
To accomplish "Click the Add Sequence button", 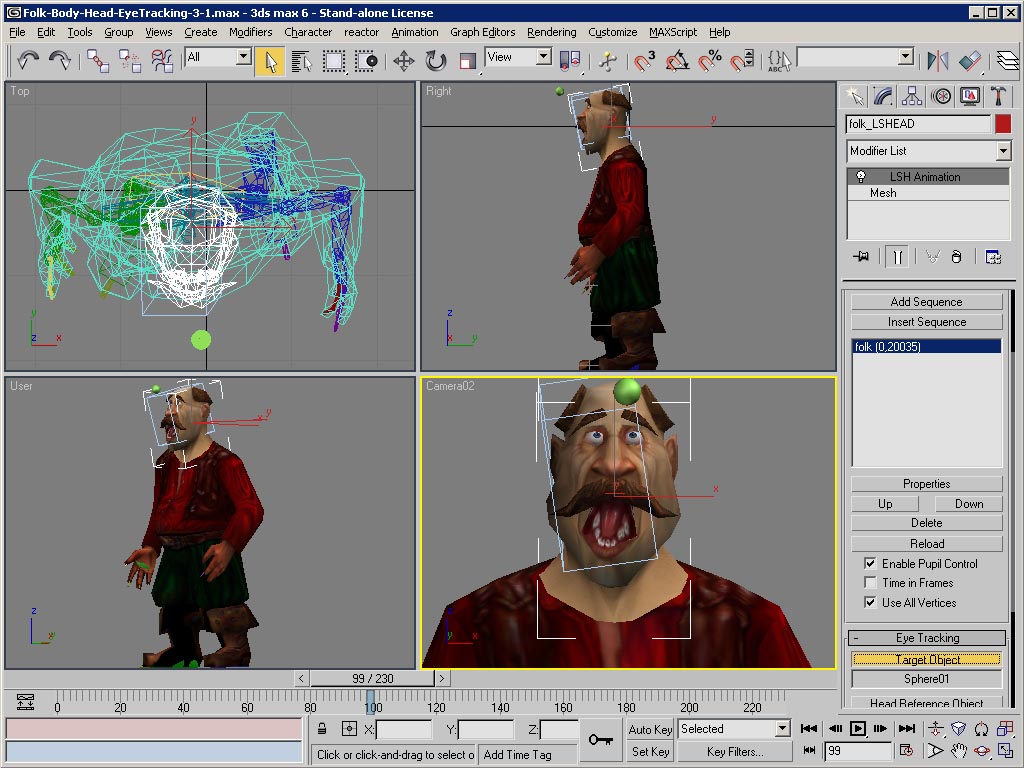I will pyautogui.click(x=926, y=301).
